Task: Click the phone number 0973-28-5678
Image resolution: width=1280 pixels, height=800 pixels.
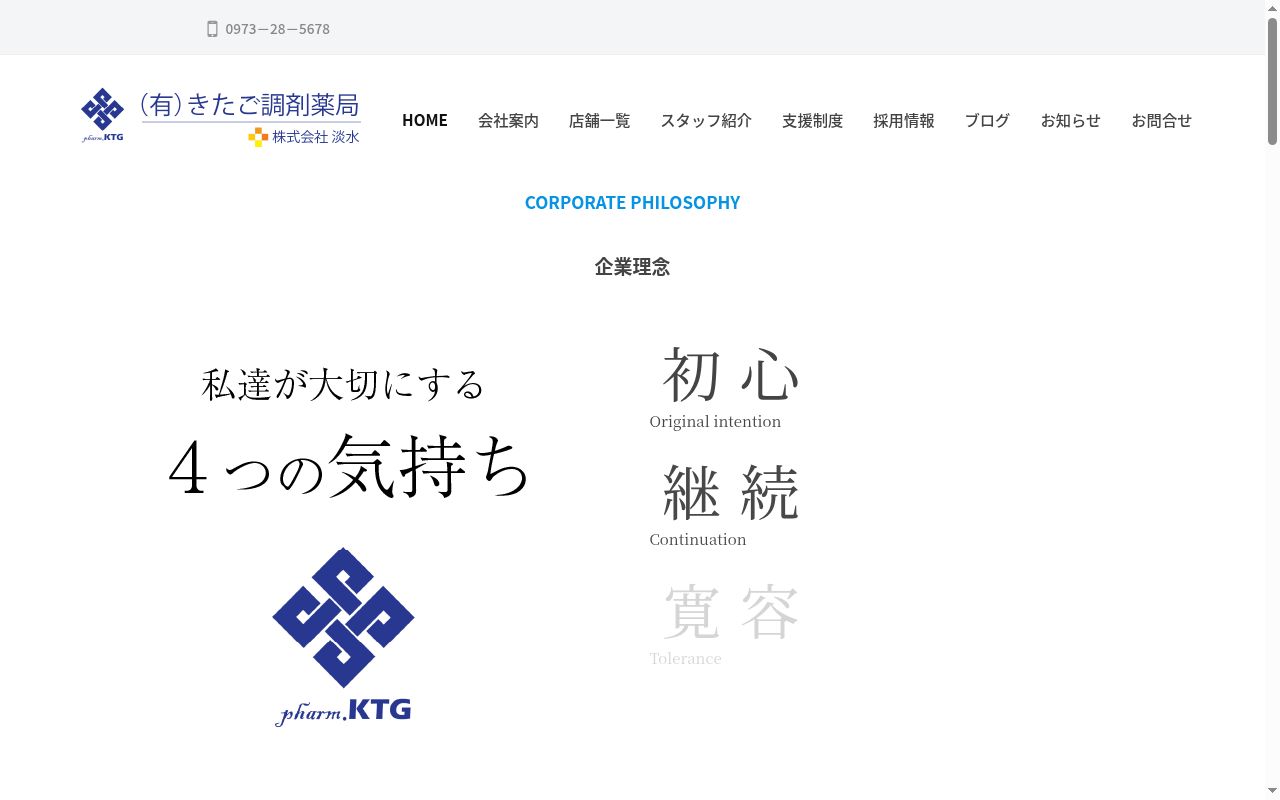Action: [x=277, y=29]
